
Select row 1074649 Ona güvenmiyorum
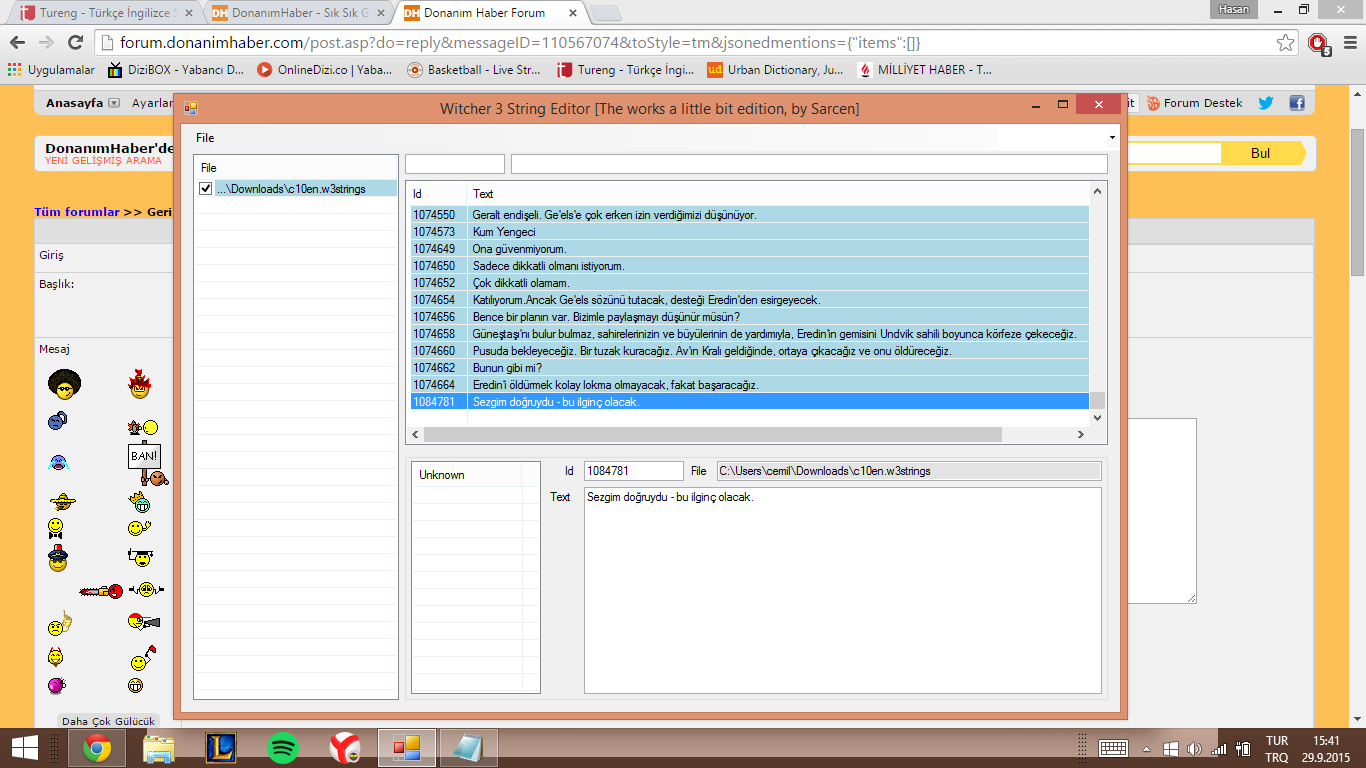pyautogui.click(x=749, y=249)
